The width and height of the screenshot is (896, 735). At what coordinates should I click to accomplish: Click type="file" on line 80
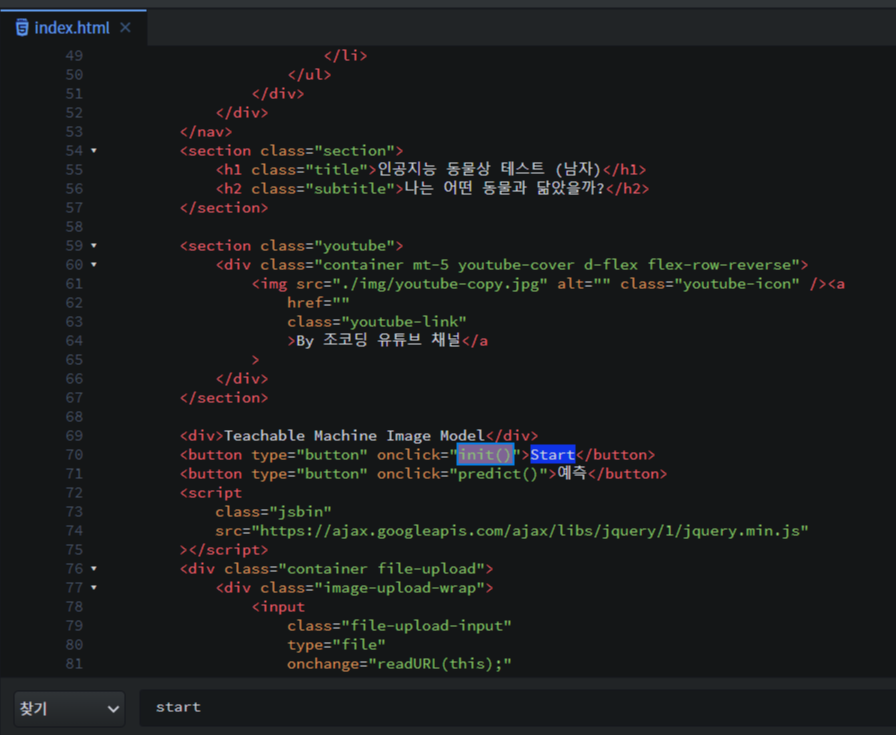(x=337, y=645)
